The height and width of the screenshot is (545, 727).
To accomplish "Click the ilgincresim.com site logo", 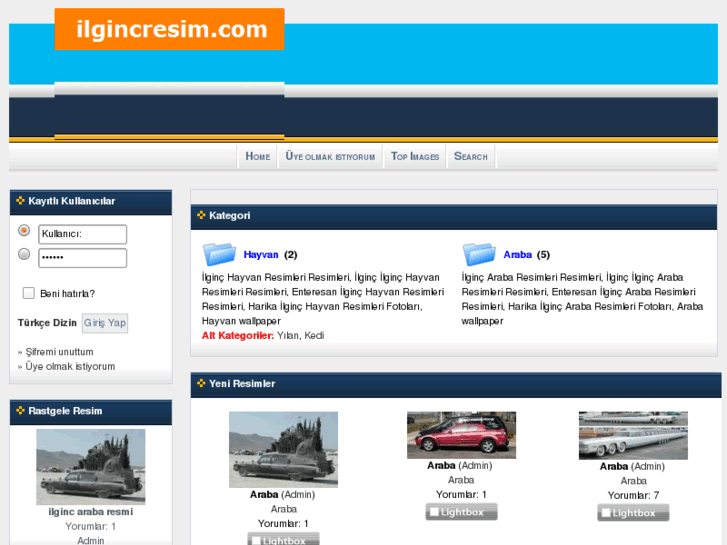I will click(x=170, y=29).
